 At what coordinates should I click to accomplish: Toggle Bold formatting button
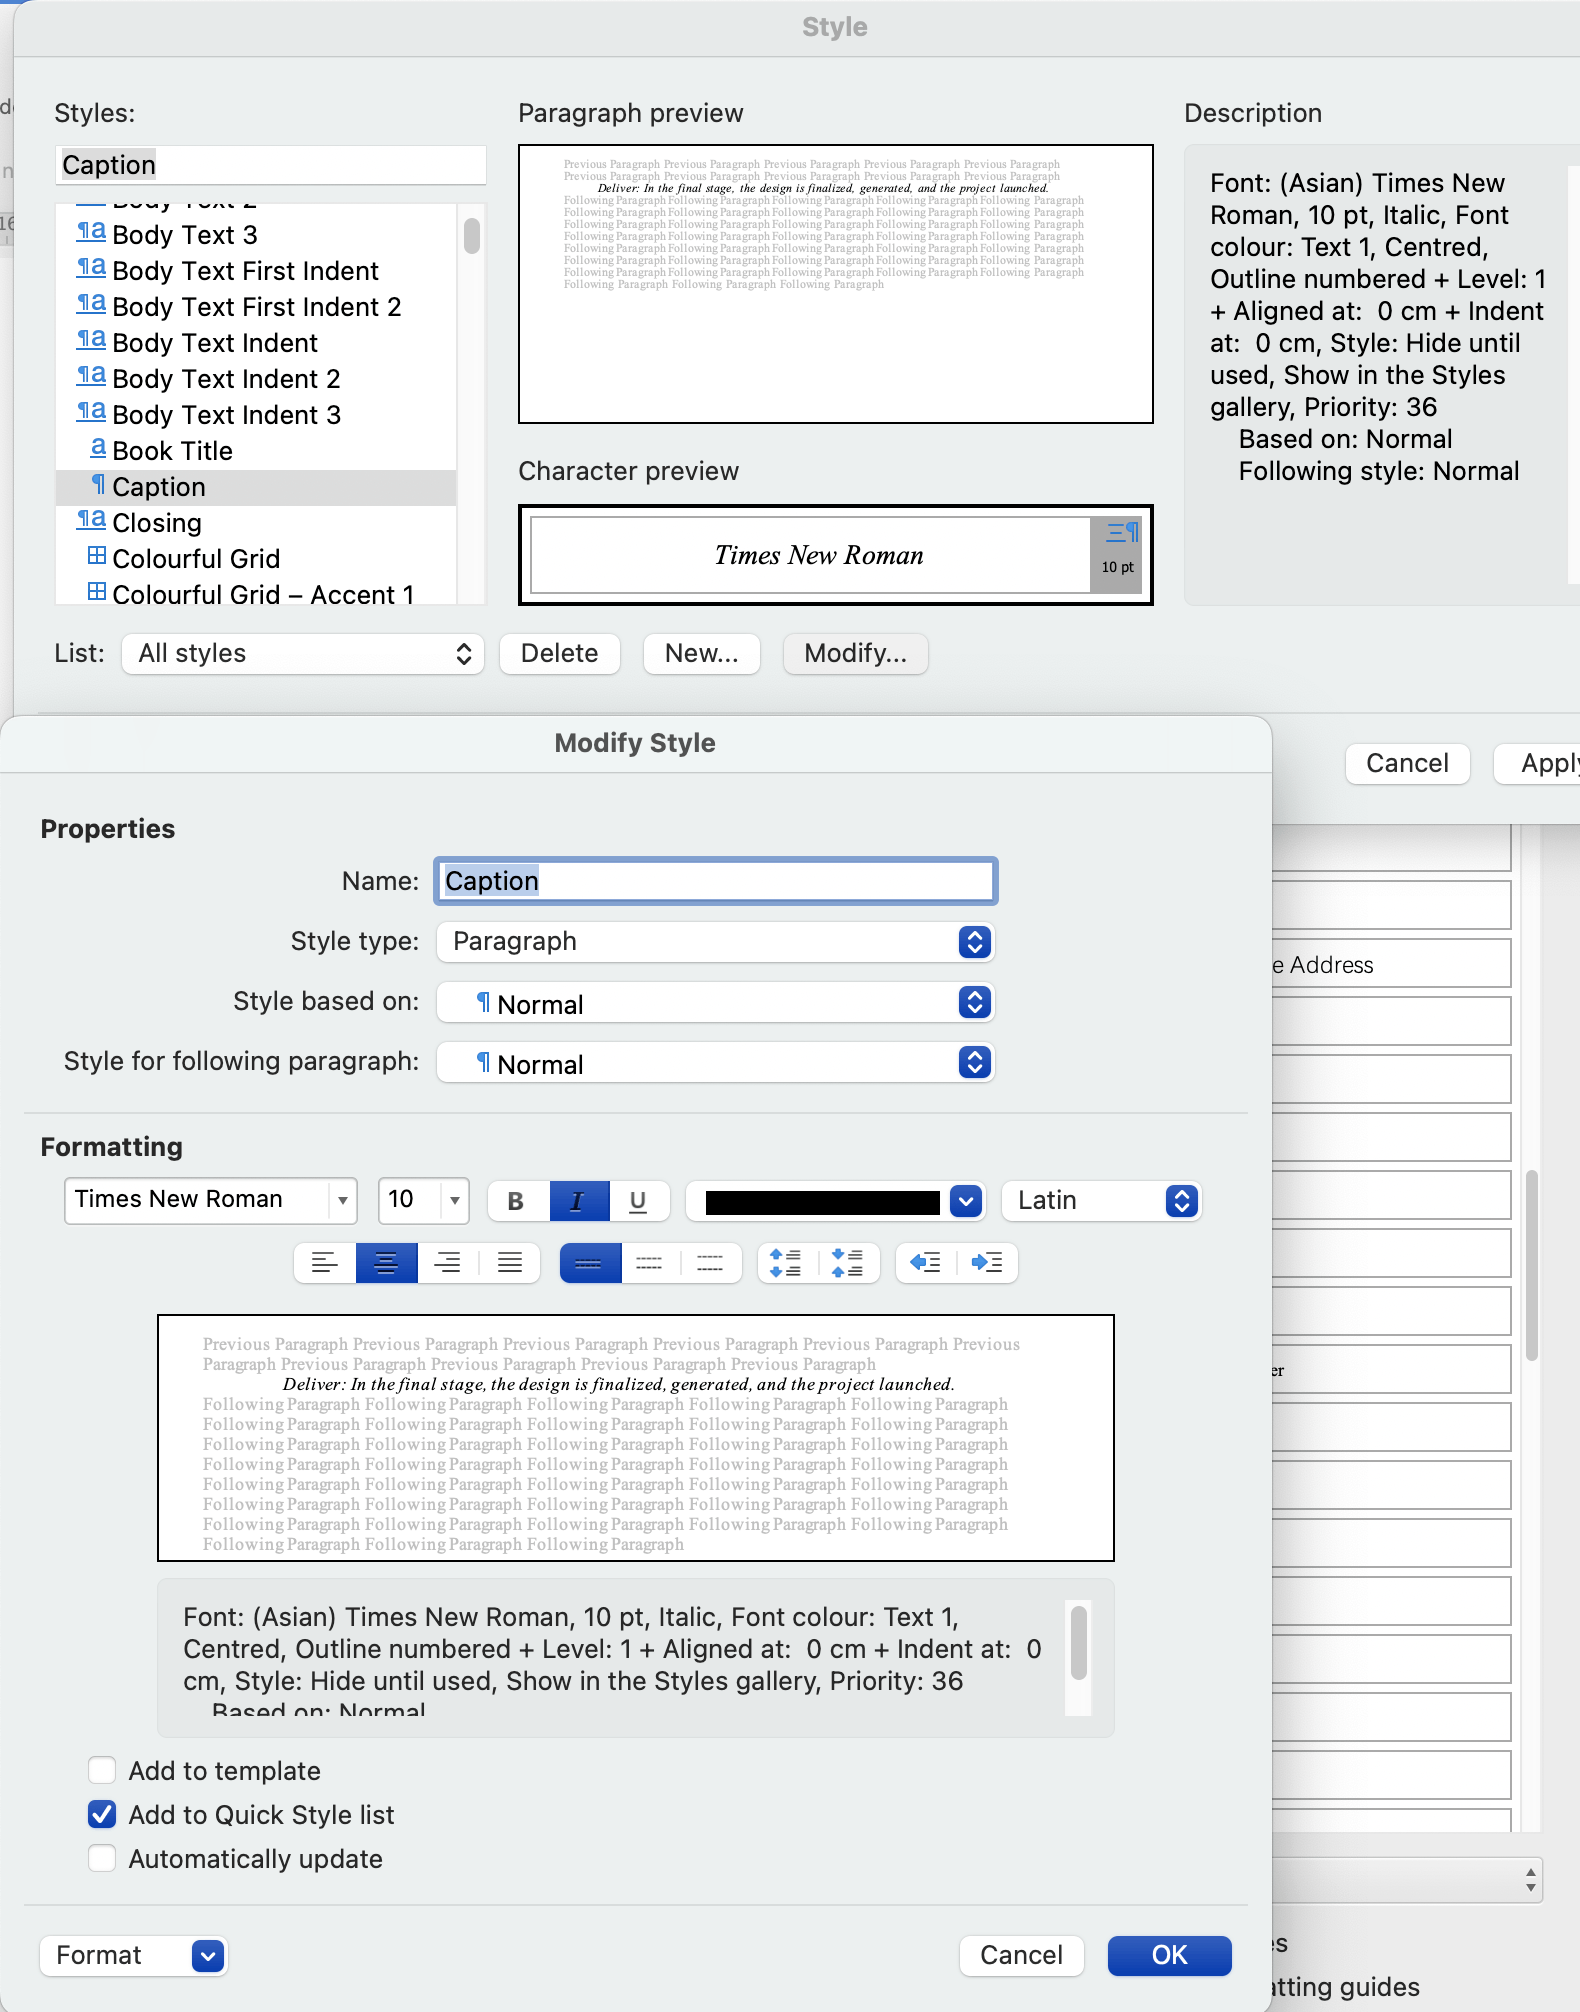click(517, 1201)
